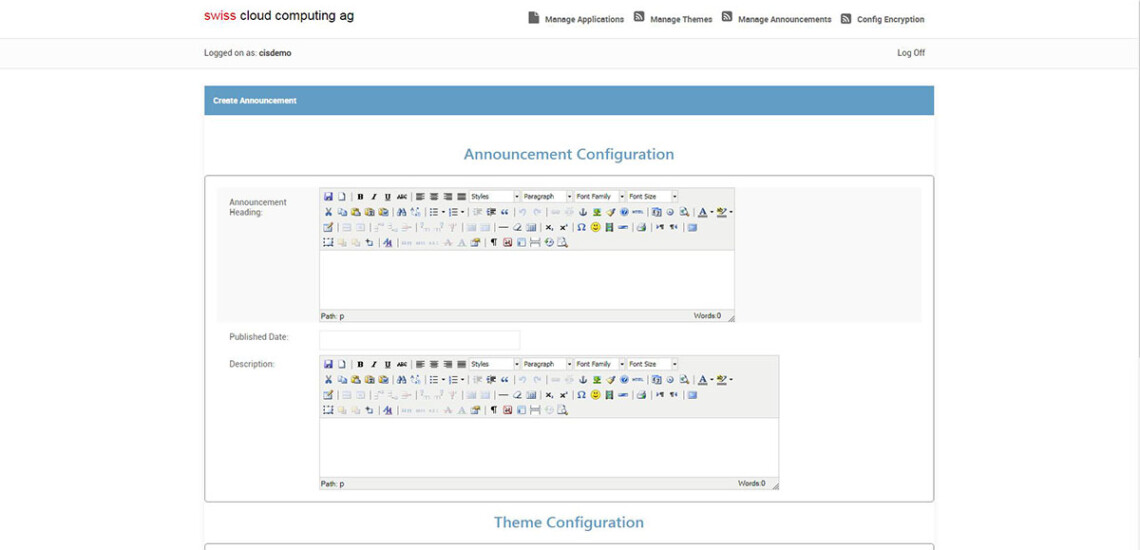
Task: Insert Omega special character in Description editor
Action: tap(581, 395)
